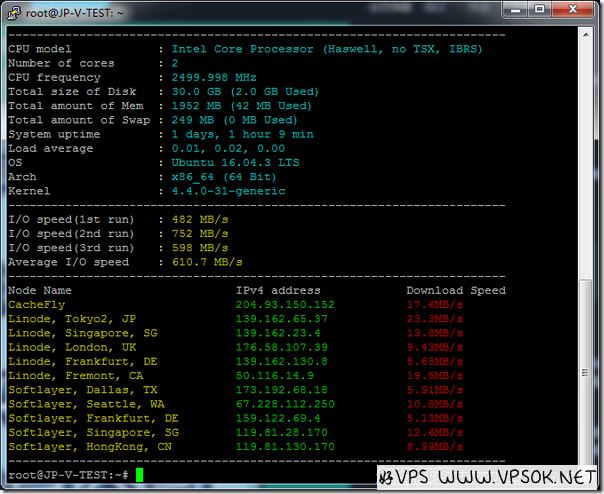
Task: Click the Softlayer, HongKong, CN row name
Action: point(90,446)
